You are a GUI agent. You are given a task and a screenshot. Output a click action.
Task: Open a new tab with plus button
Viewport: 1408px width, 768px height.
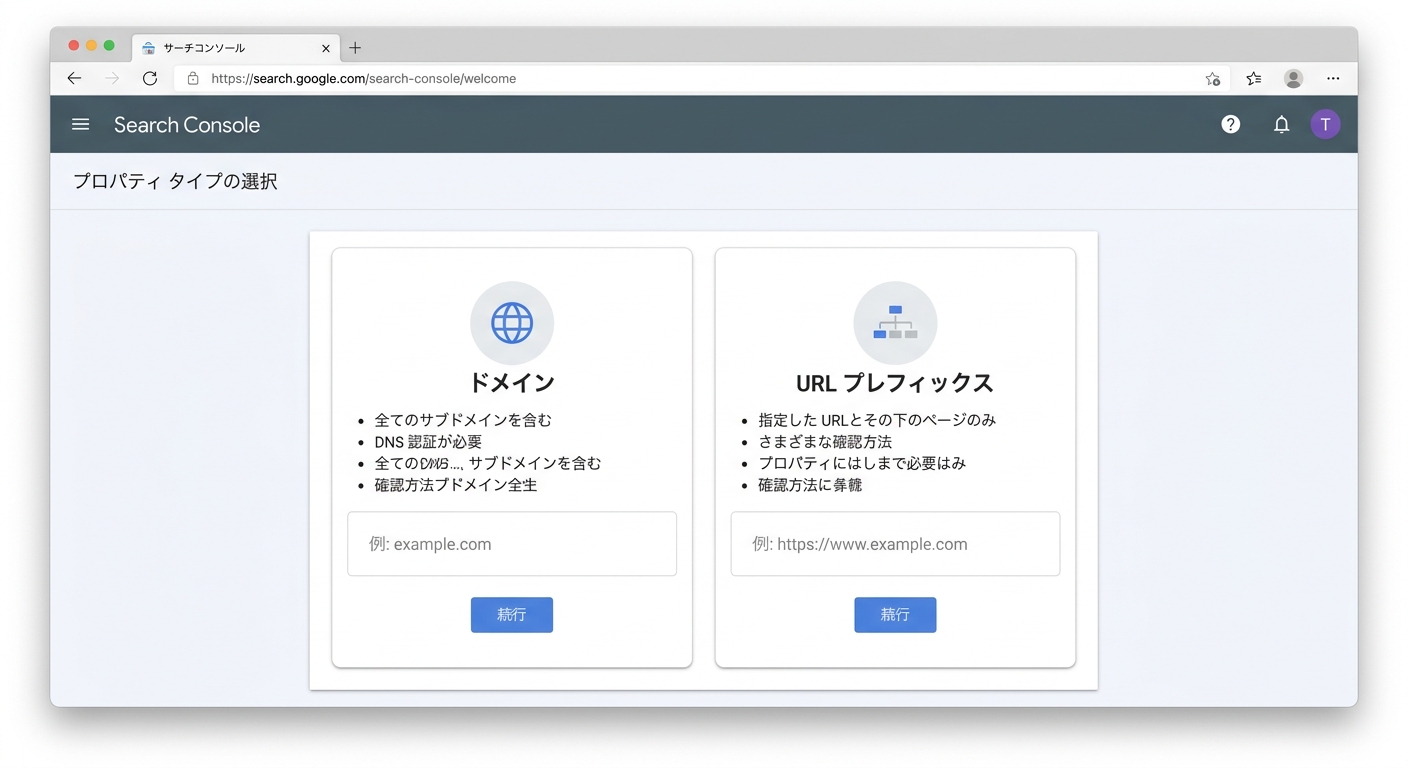[x=355, y=48]
